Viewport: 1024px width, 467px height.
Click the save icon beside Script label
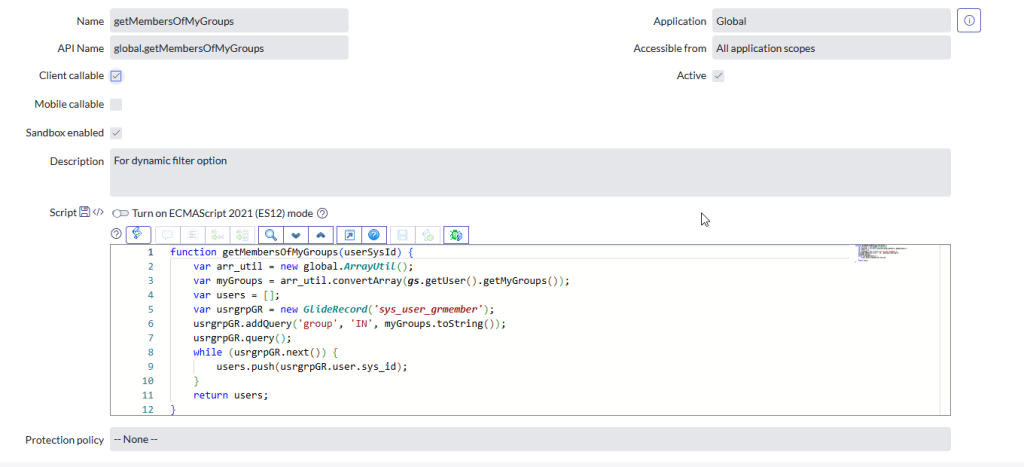[85, 212]
